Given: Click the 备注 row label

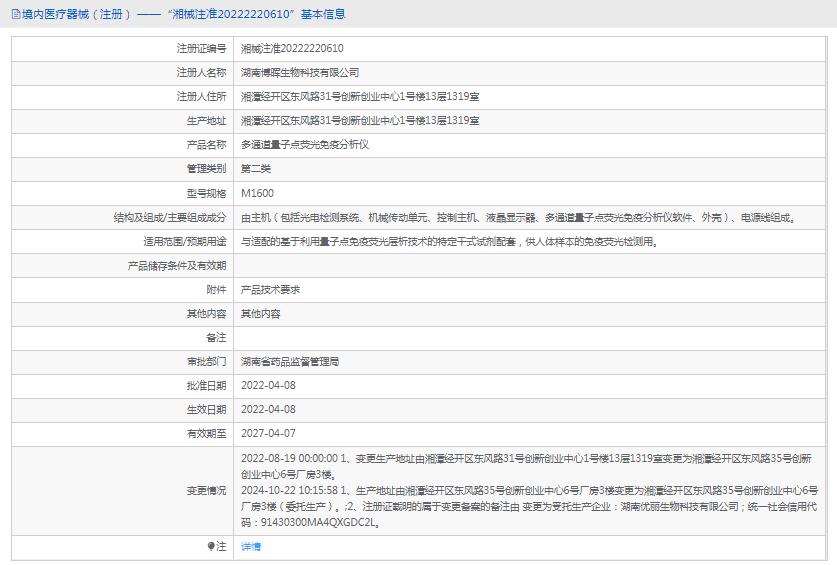Looking at the screenshot, I should coord(216,338).
